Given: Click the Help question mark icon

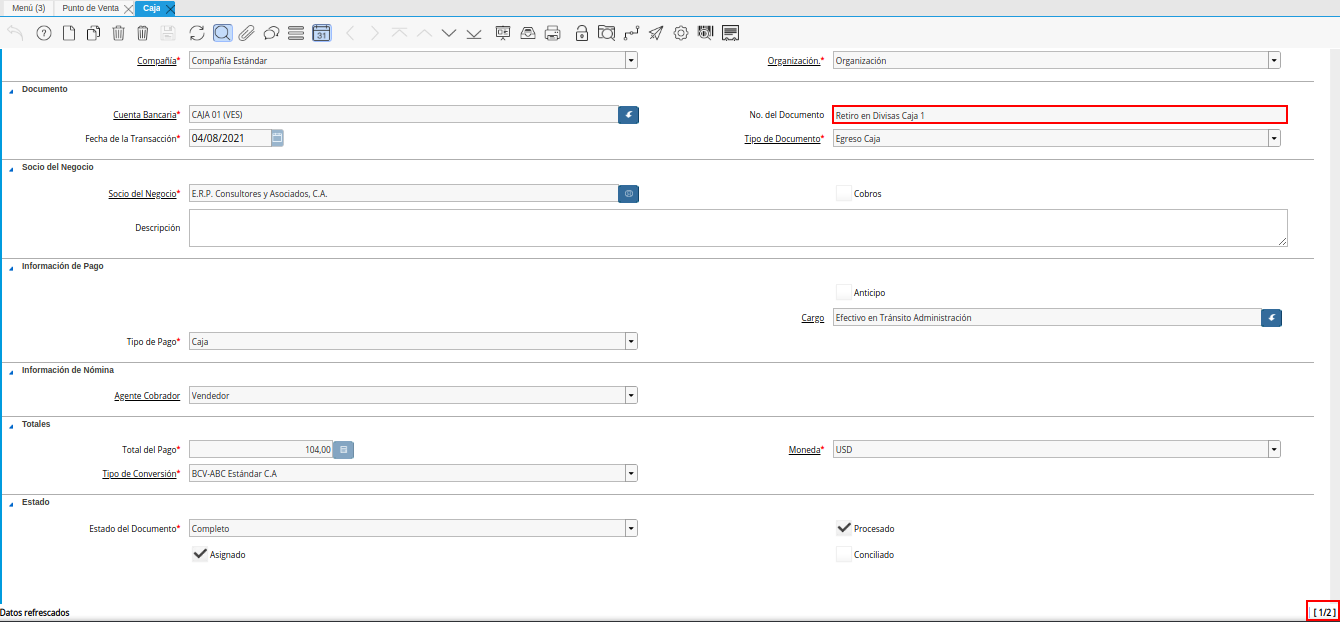Looking at the screenshot, I should (44, 33).
